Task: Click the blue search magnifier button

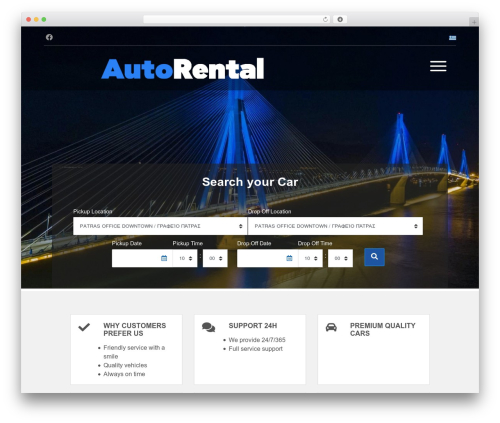Action: 374,257
